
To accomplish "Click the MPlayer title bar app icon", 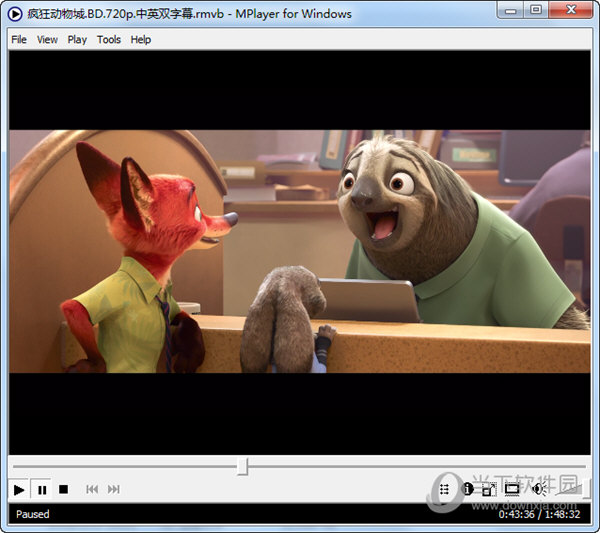I will point(16,14).
